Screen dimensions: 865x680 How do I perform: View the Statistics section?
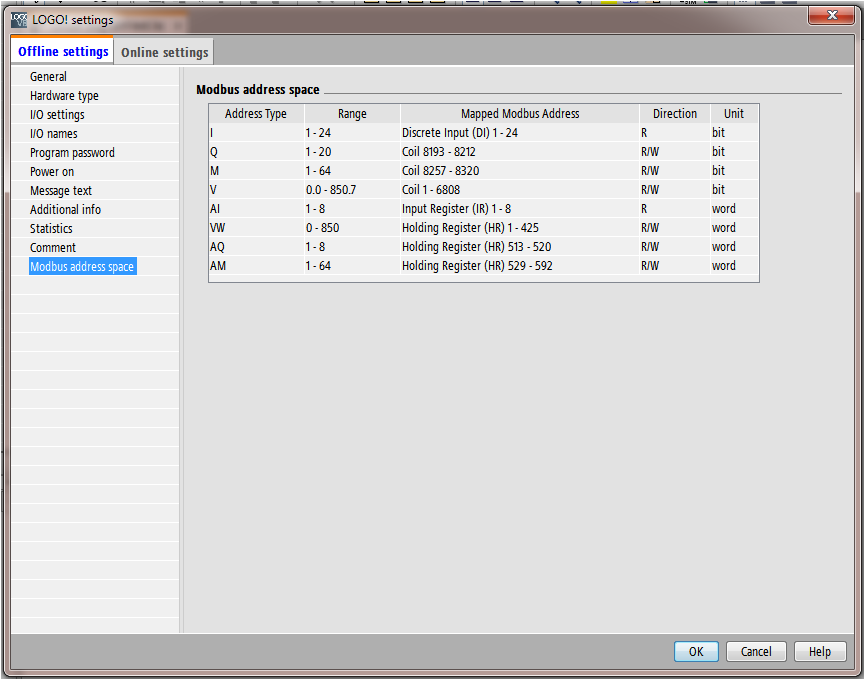(x=51, y=229)
